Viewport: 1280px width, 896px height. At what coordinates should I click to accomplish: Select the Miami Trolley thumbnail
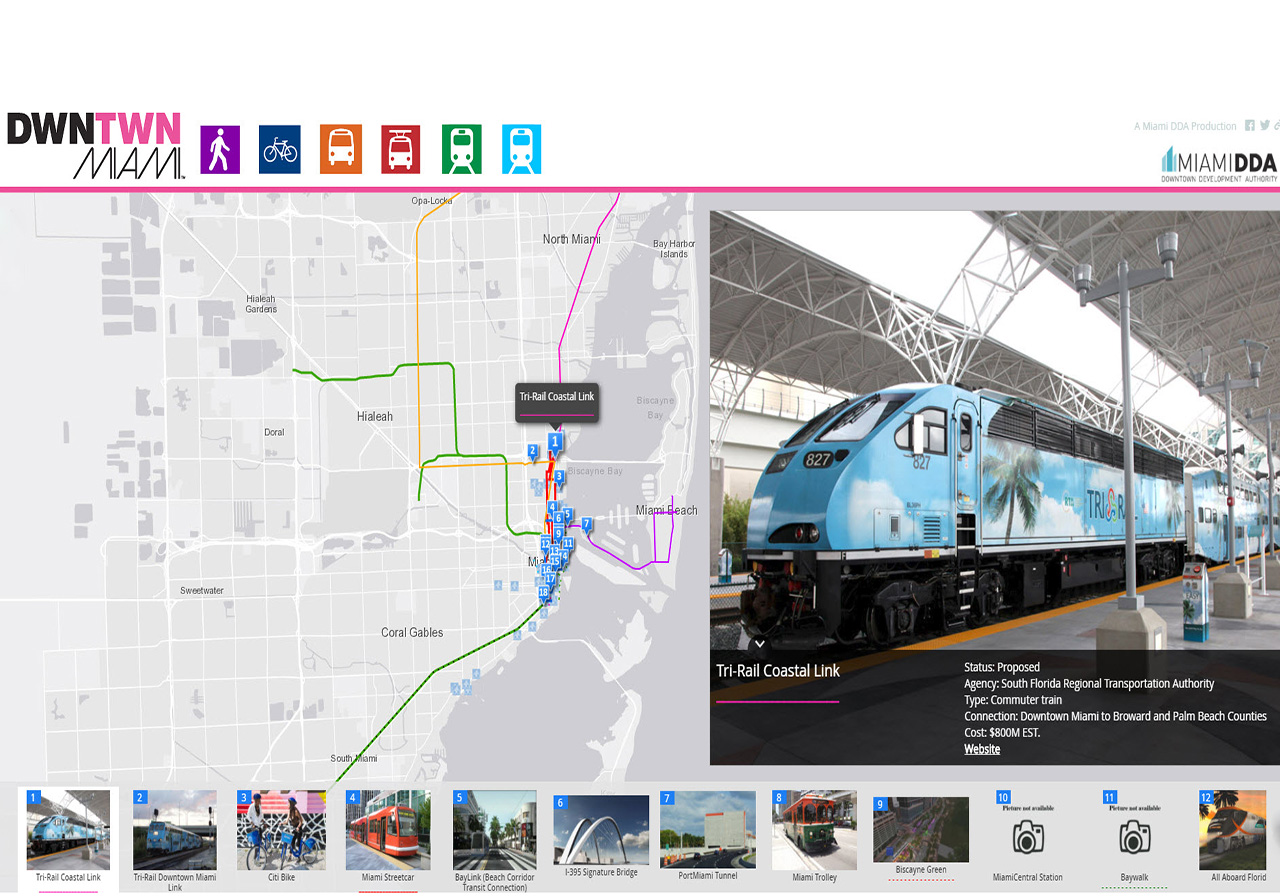(x=814, y=830)
